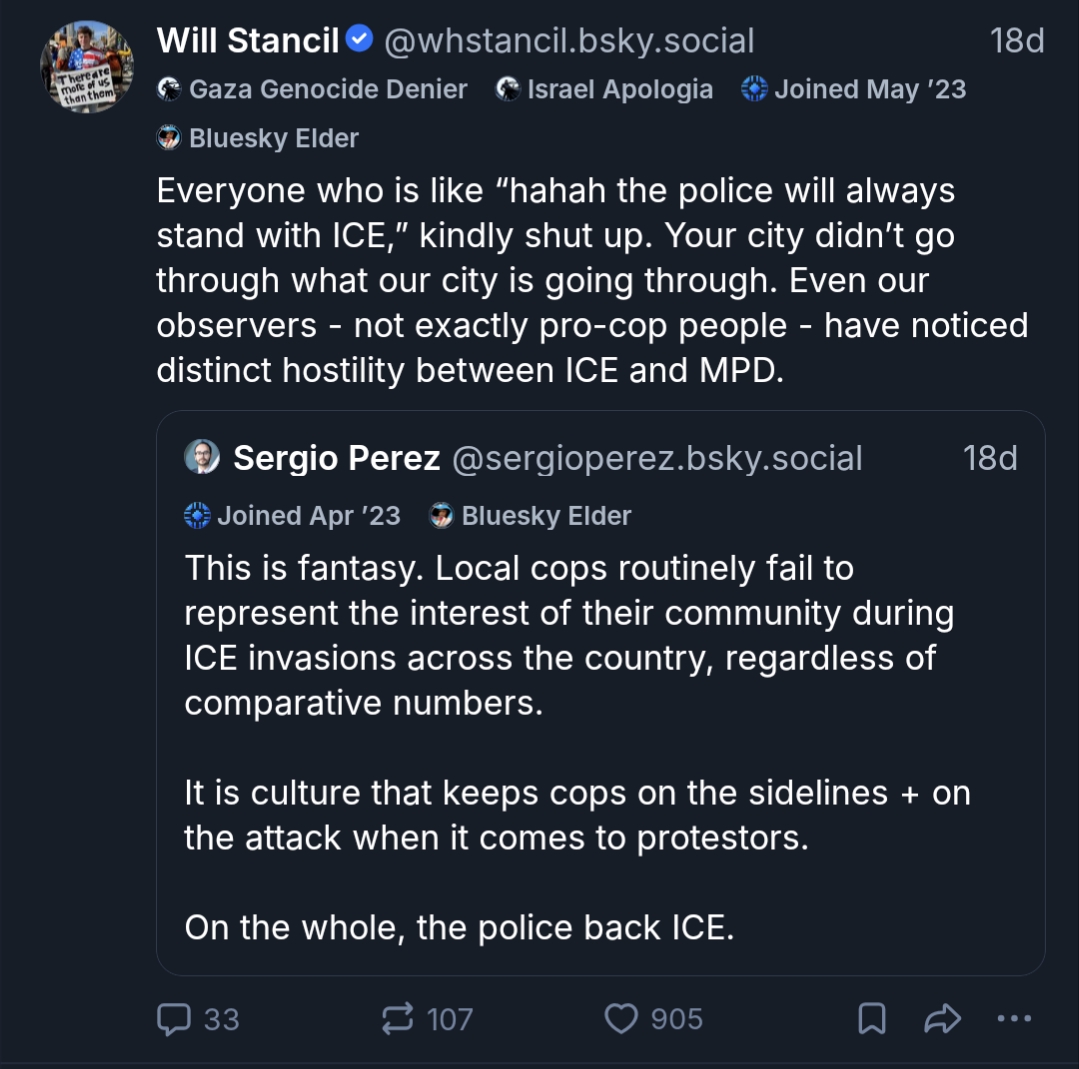Like the post with heart icon
The height and width of the screenshot is (1069, 1079).
[x=621, y=1019]
